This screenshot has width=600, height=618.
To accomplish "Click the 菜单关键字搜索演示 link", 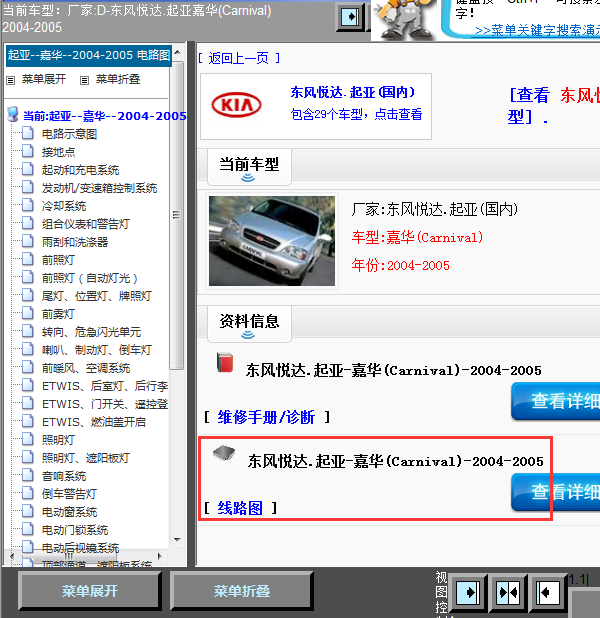I will (538, 31).
